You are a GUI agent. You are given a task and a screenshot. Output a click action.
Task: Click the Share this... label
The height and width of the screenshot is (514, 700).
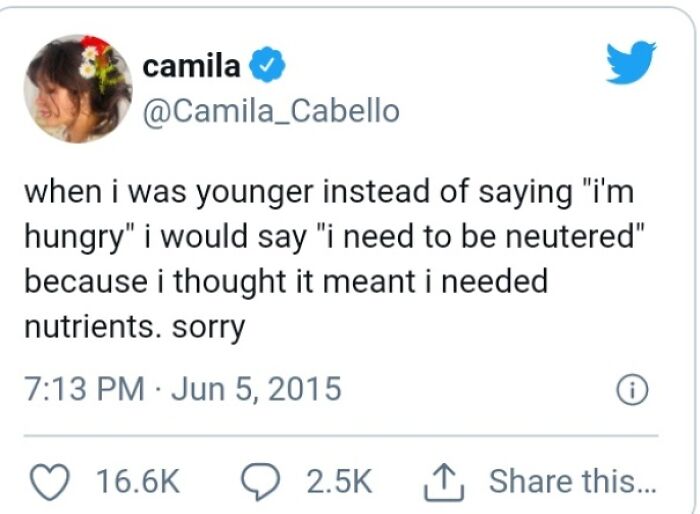pos(573,481)
